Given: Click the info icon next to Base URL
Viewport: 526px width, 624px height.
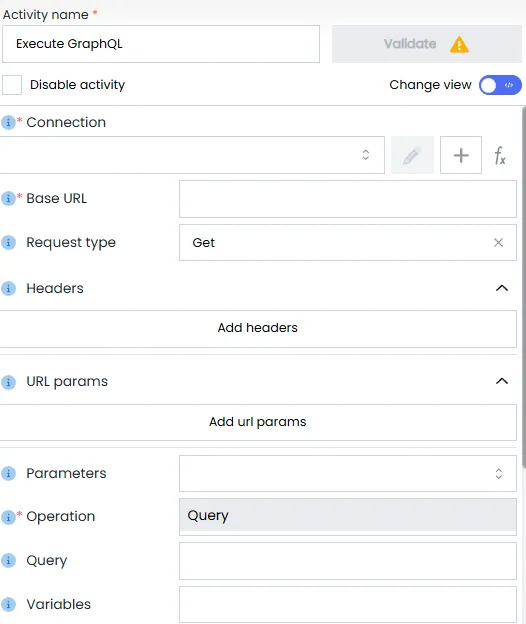Looking at the screenshot, I should [x=8, y=198].
